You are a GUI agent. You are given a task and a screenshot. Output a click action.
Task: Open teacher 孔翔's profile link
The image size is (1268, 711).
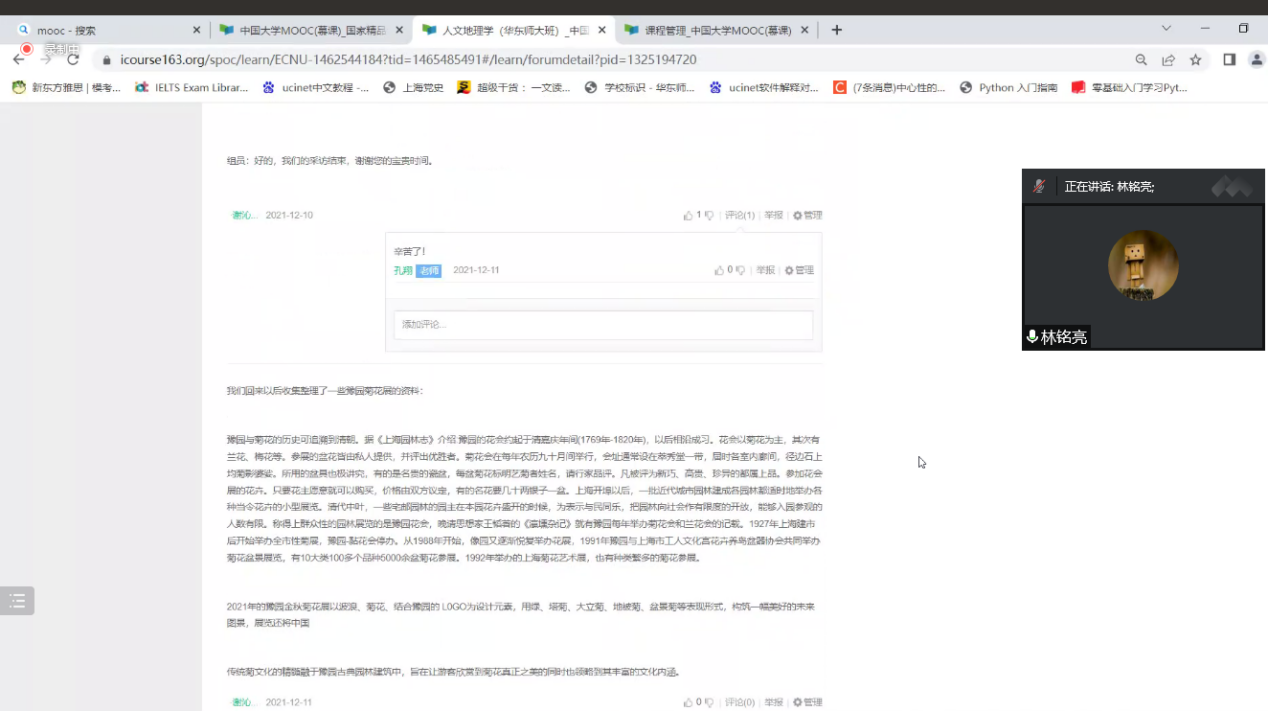pos(403,270)
